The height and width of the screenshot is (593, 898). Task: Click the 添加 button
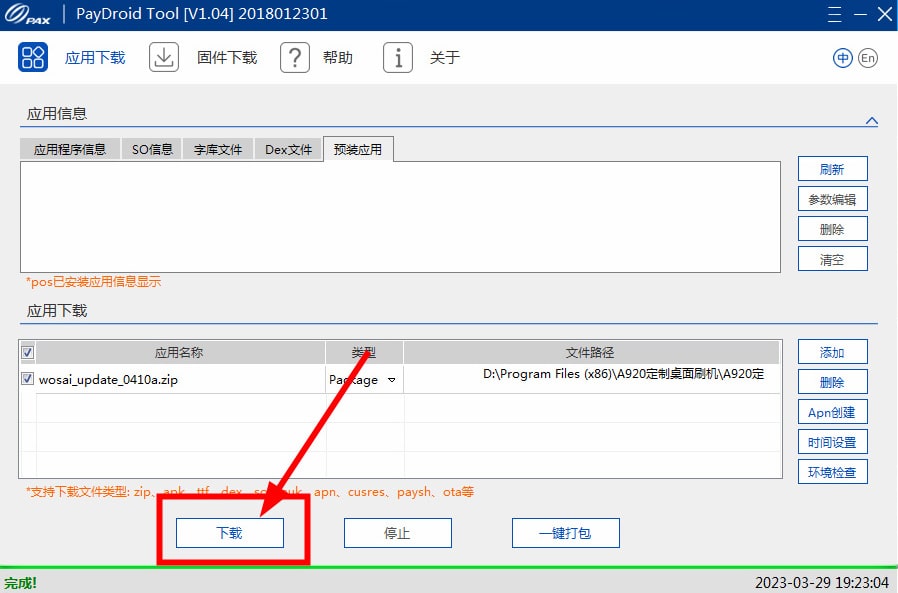pyautogui.click(x=833, y=352)
